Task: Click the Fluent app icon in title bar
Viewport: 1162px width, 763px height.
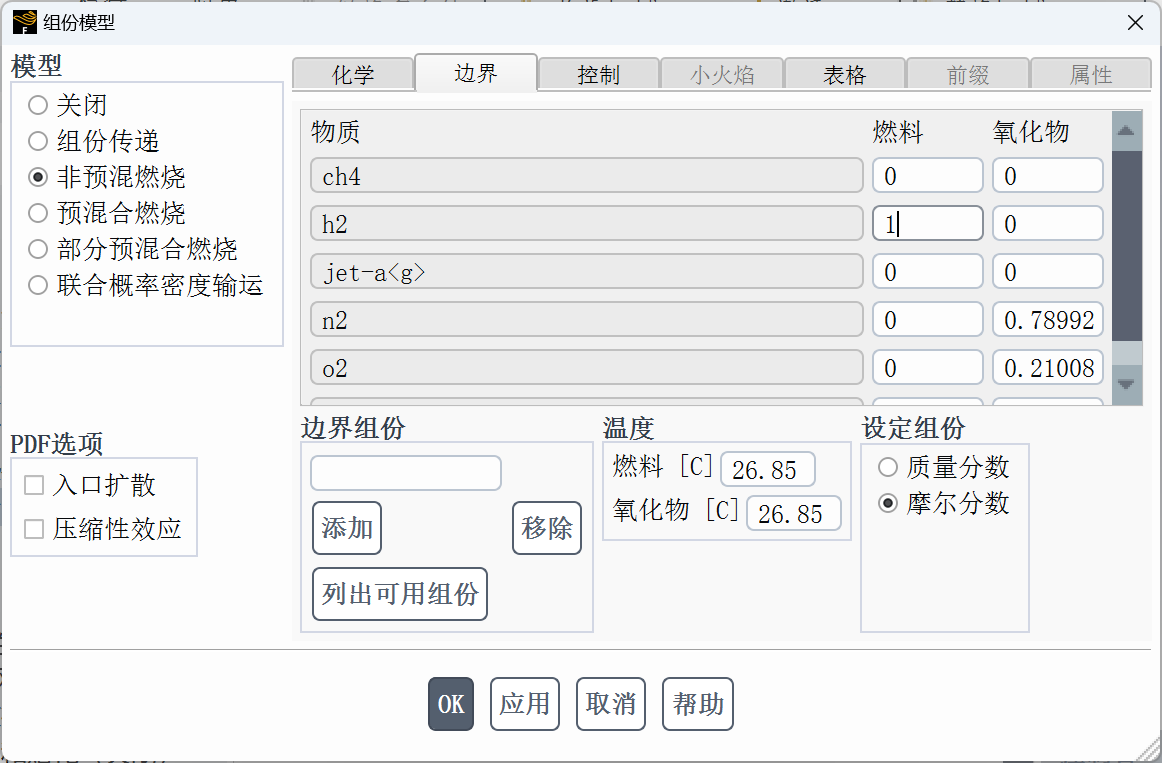Action: pos(24,22)
